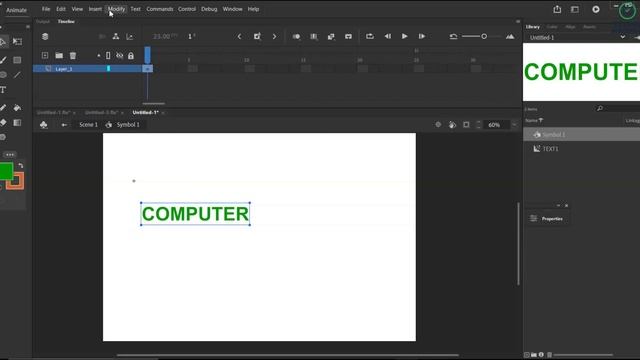Select the Paint Bucket tool
The width and height of the screenshot is (640, 360).
(x=17, y=108)
